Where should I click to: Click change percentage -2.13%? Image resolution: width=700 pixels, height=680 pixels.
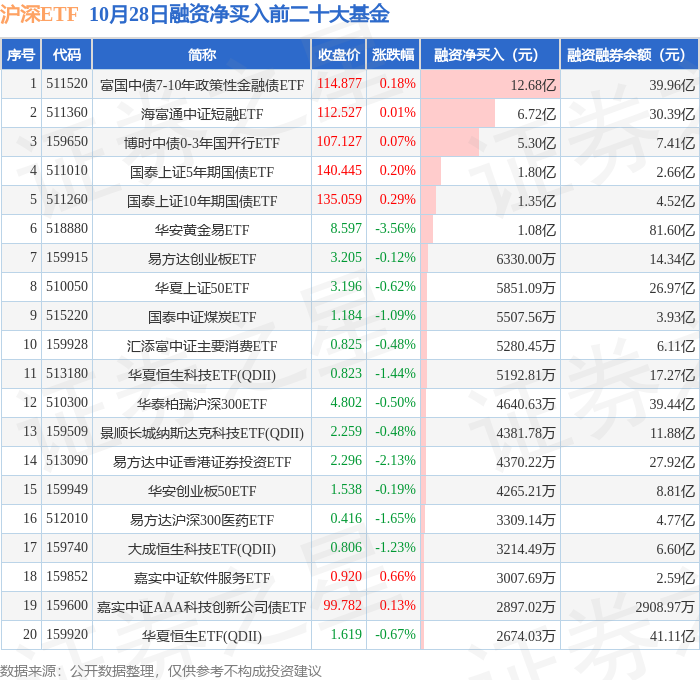[x=395, y=461]
